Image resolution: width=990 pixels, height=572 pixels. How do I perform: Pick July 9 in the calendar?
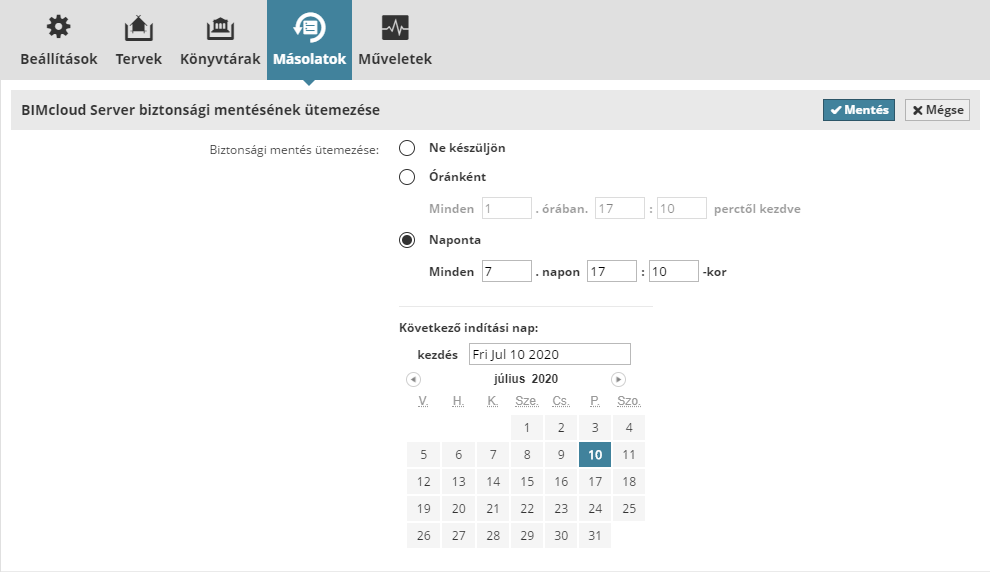click(x=561, y=455)
